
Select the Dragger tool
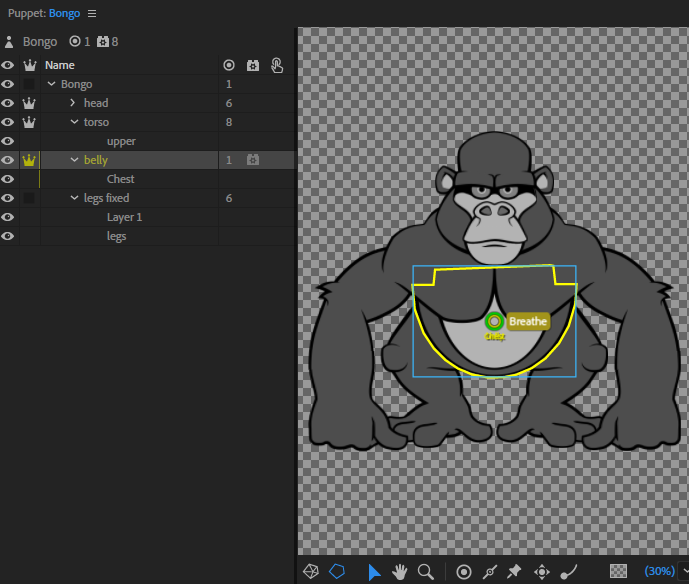(x=541, y=572)
